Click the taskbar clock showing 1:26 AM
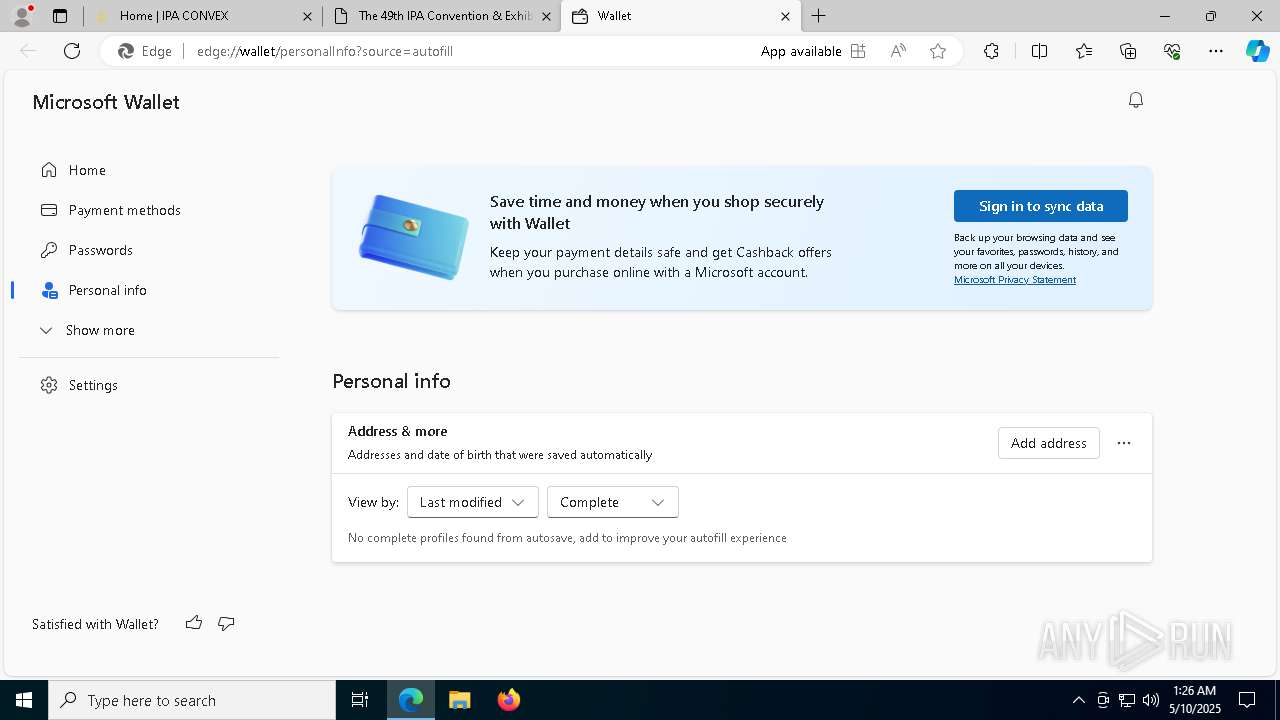Viewport: 1280px width, 720px height. pos(1195,700)
